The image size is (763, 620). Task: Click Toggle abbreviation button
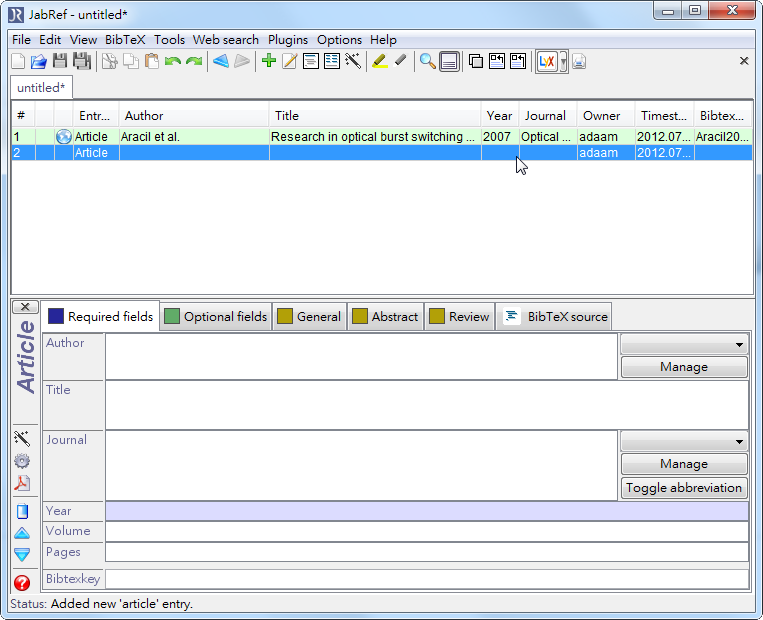point(684,488)
